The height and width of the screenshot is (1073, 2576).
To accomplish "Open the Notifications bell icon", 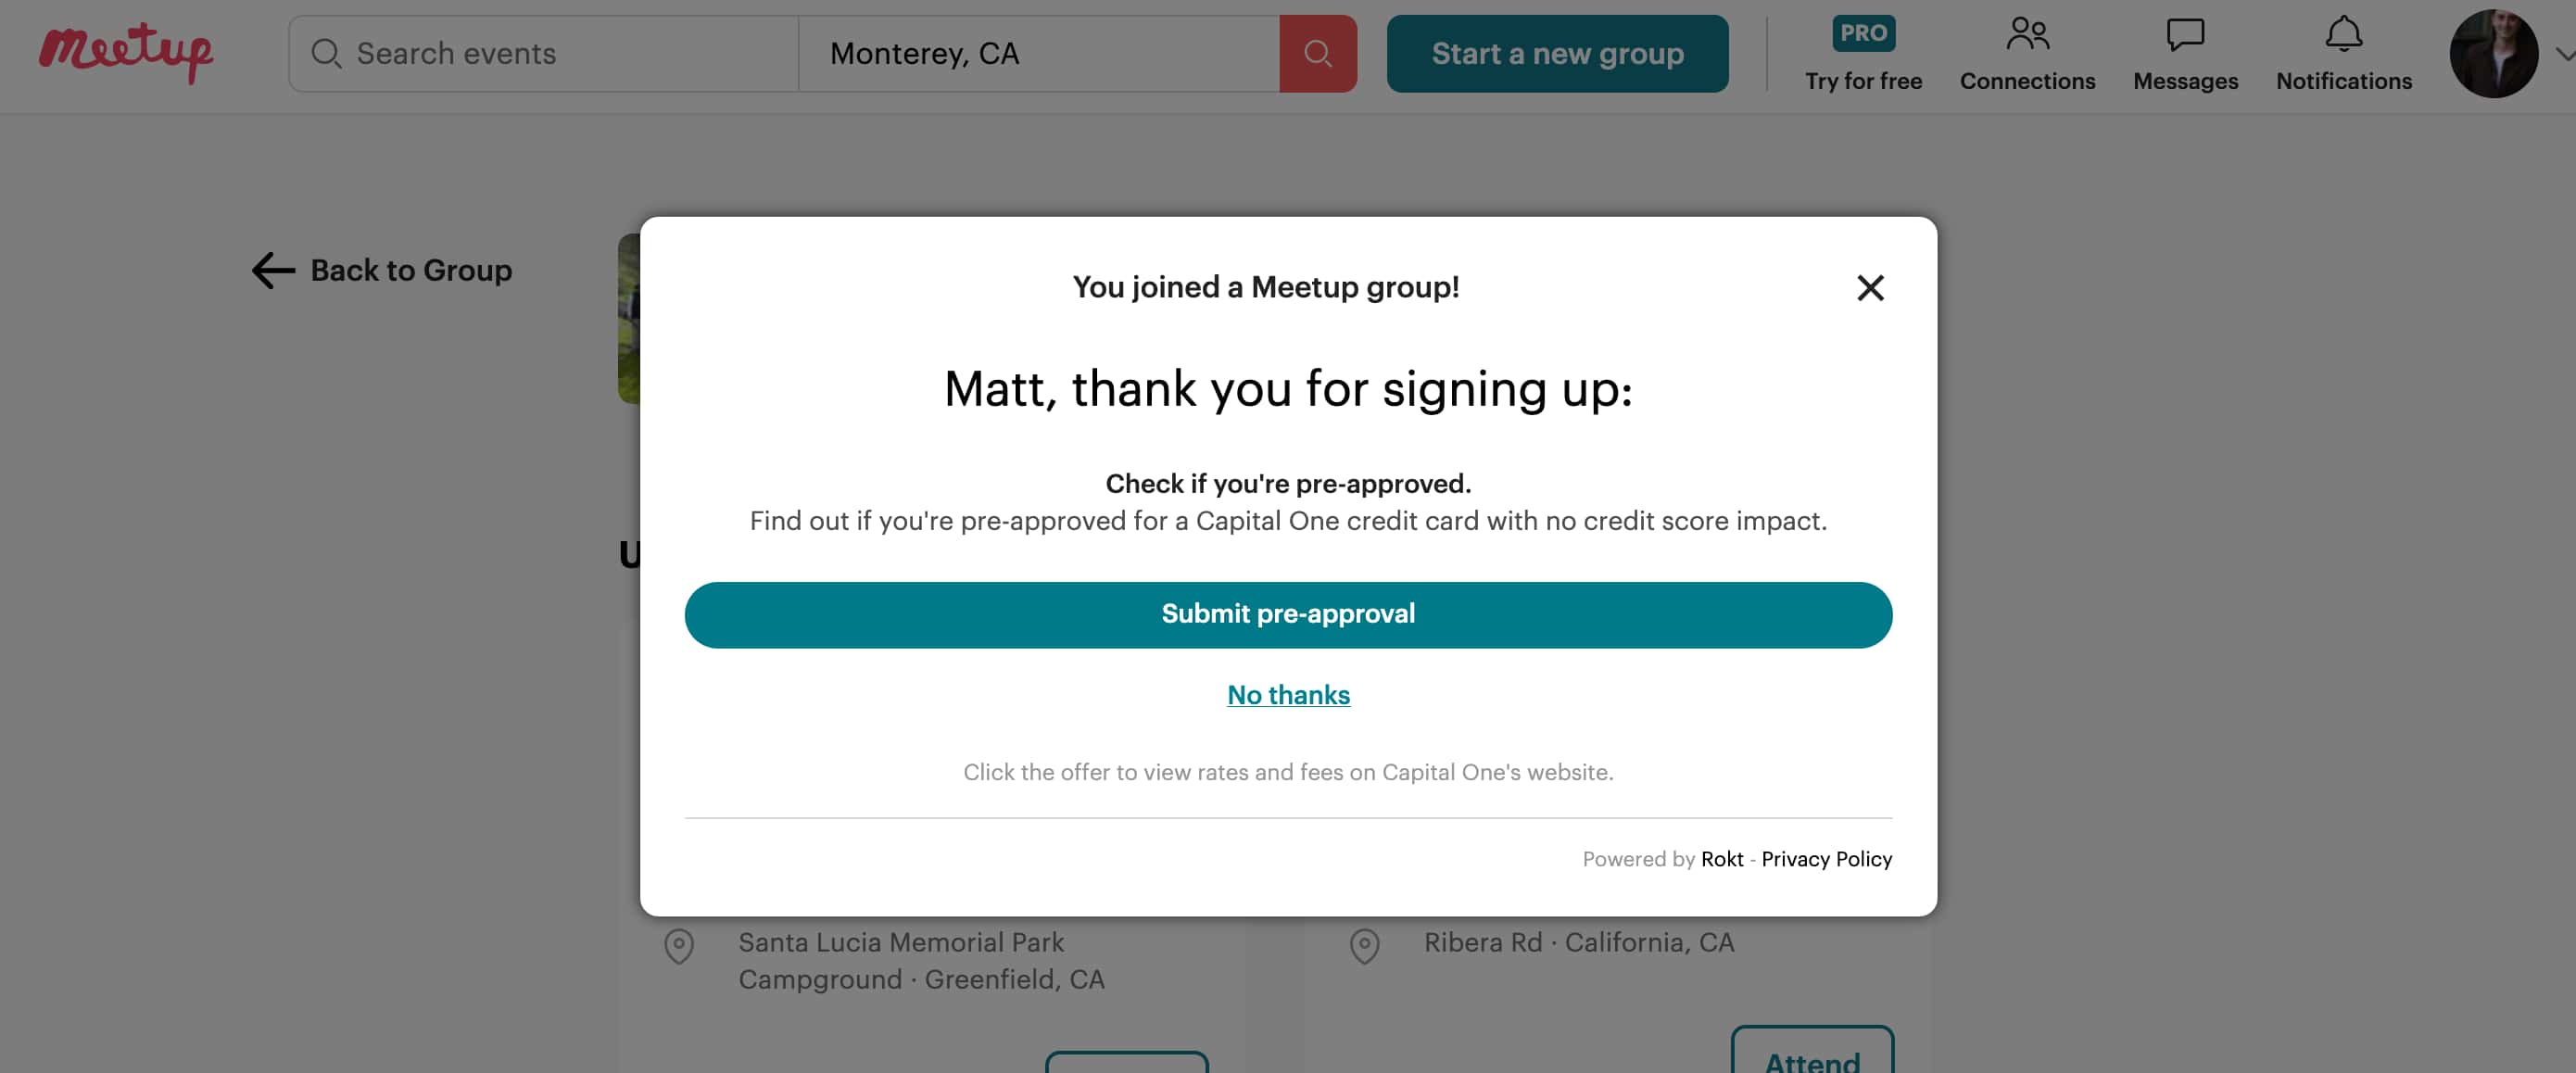I will [x=2343, y=35].
